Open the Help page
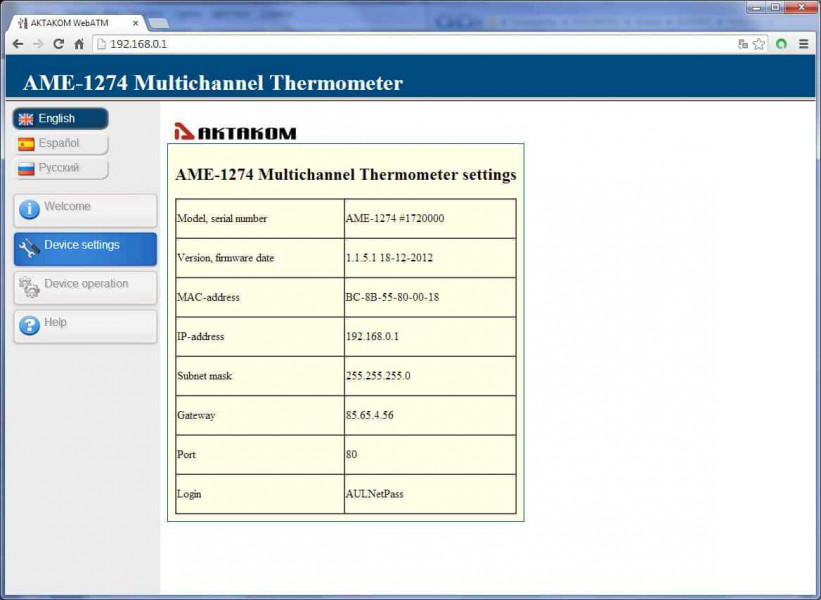 [85, 326]
